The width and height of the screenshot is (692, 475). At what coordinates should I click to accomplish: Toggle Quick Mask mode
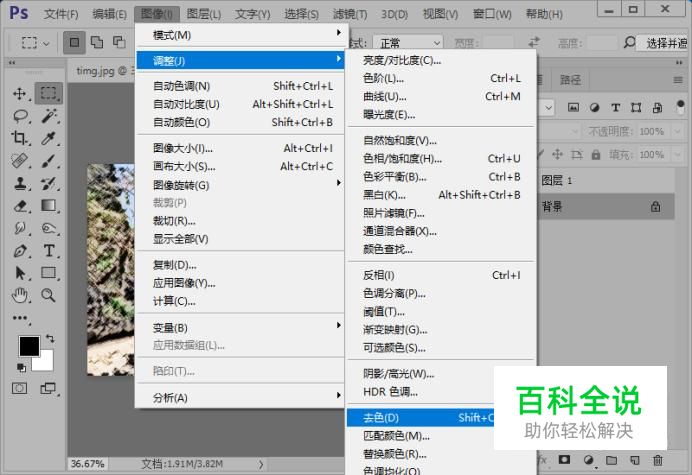[x=19, y=388]
